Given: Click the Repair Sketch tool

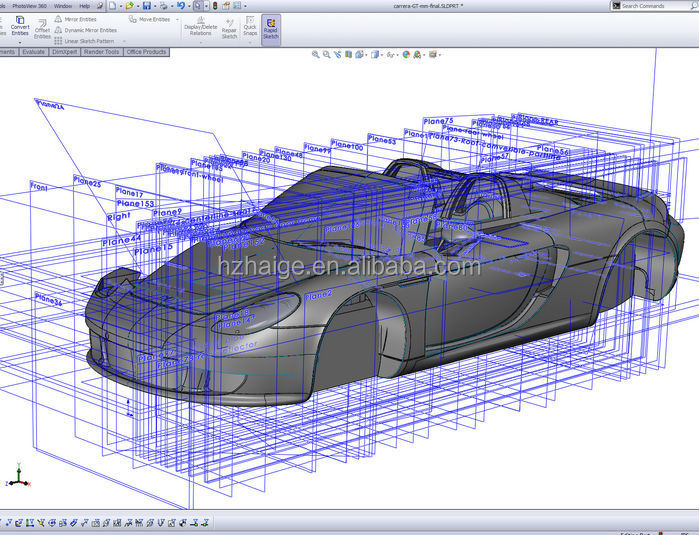Looking at the screenshot, I should (x=229, y=26).
